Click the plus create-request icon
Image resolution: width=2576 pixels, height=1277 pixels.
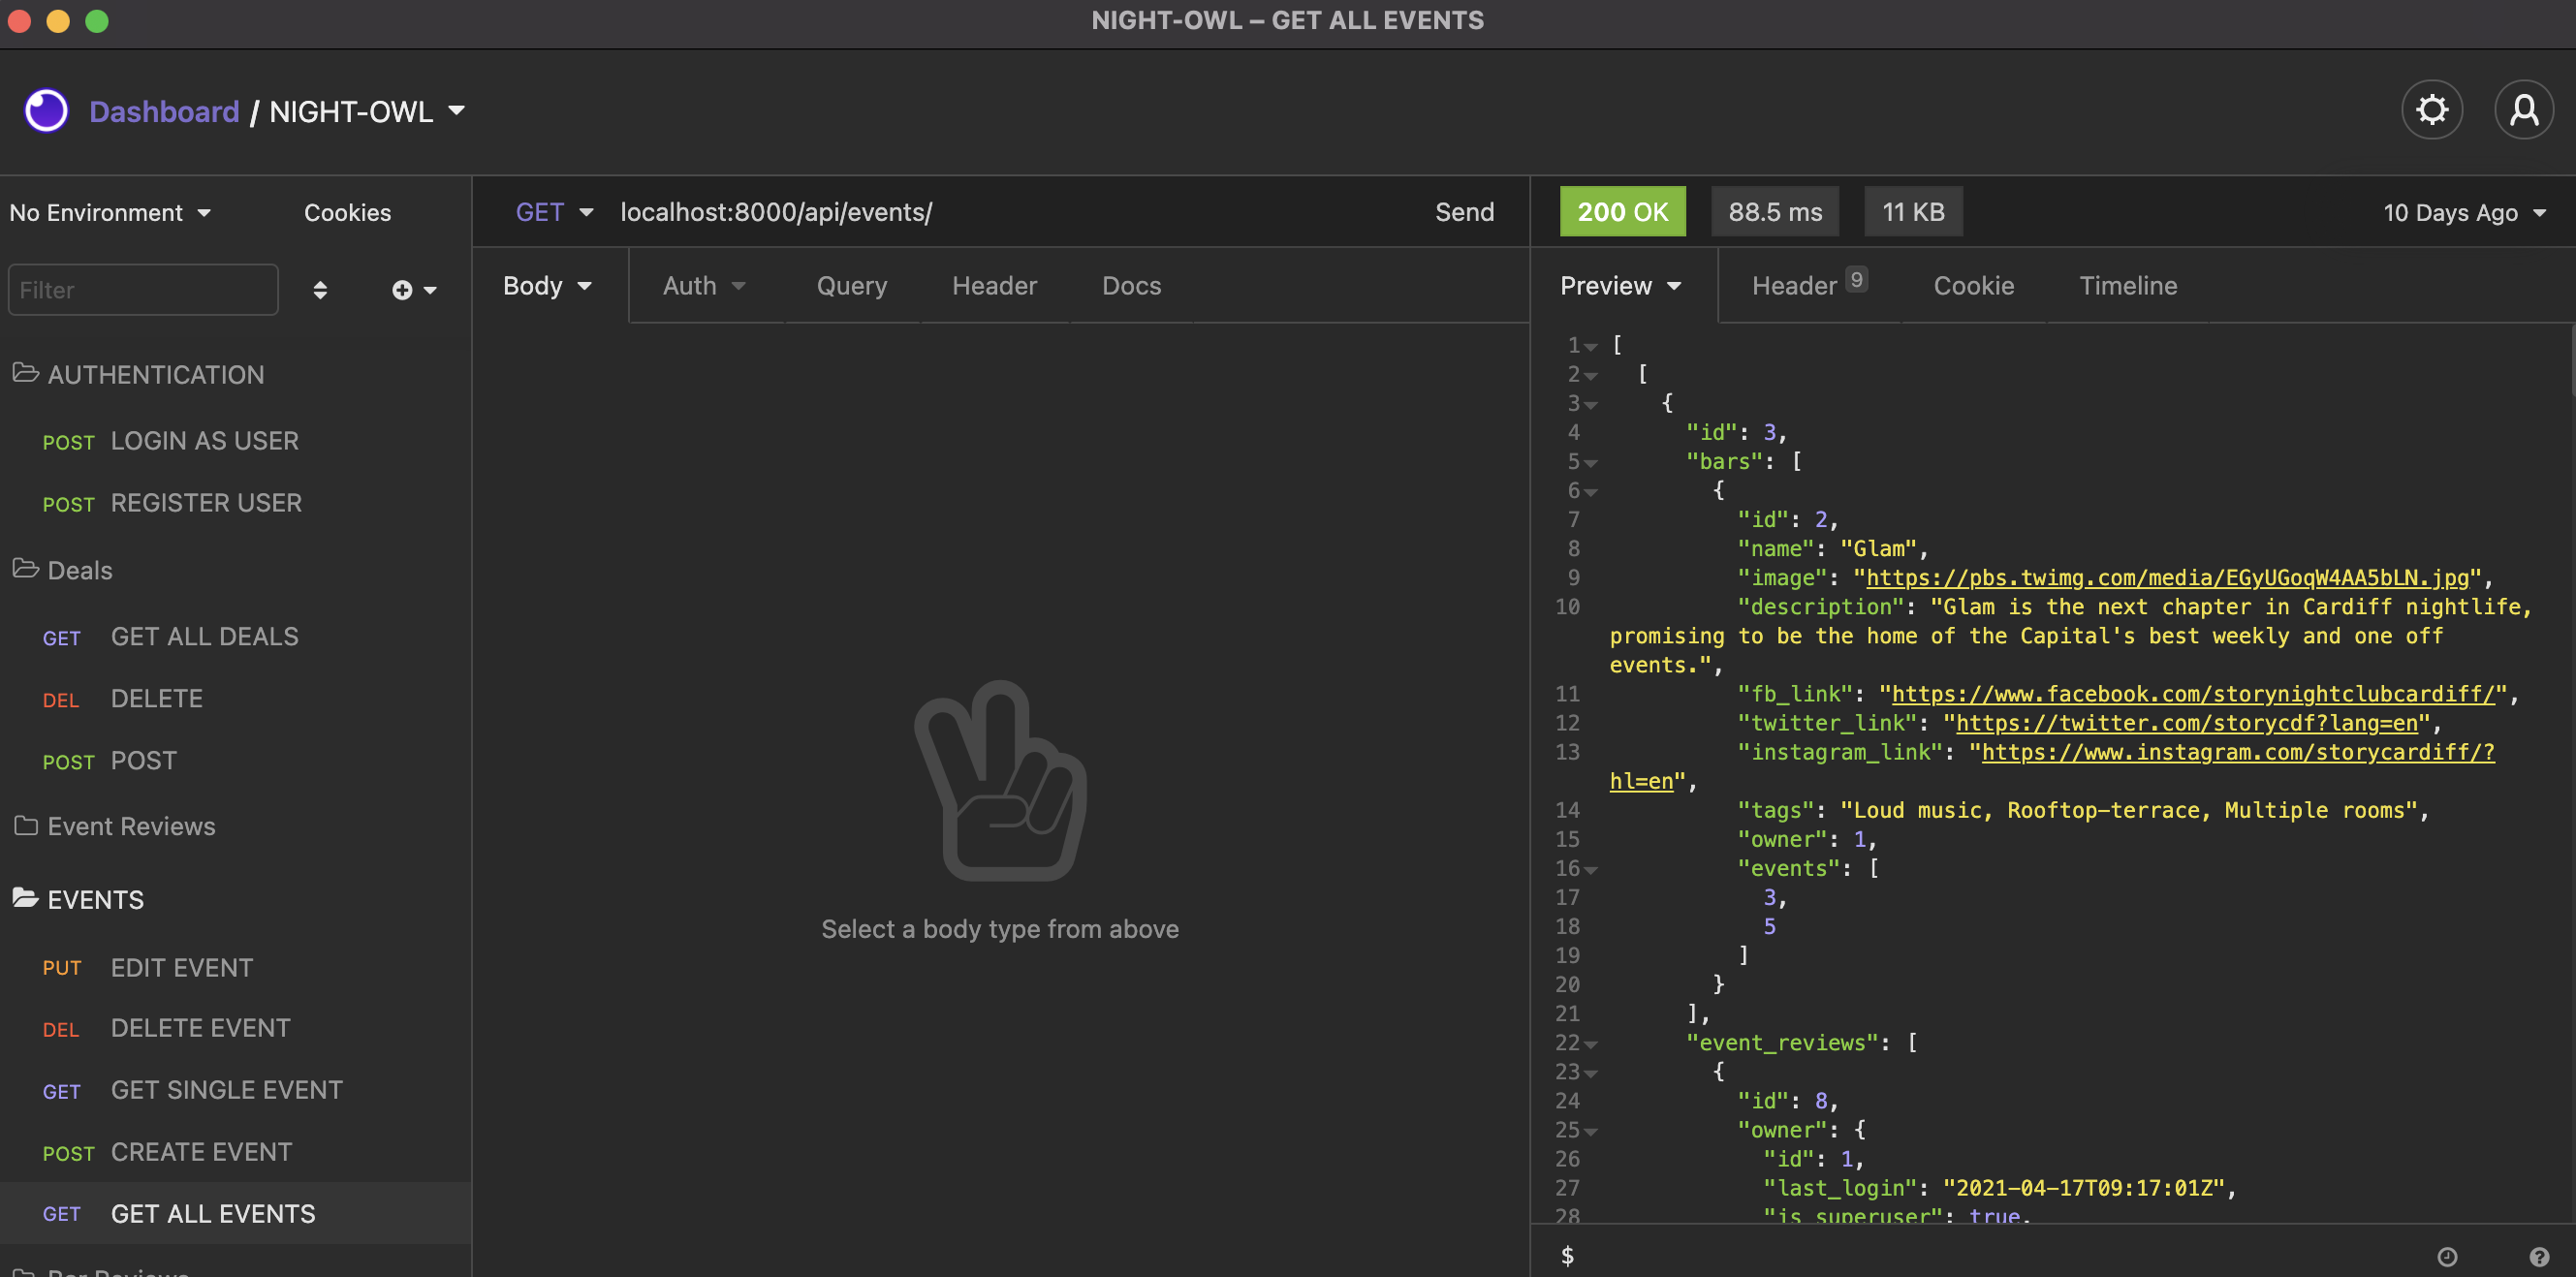402,290
